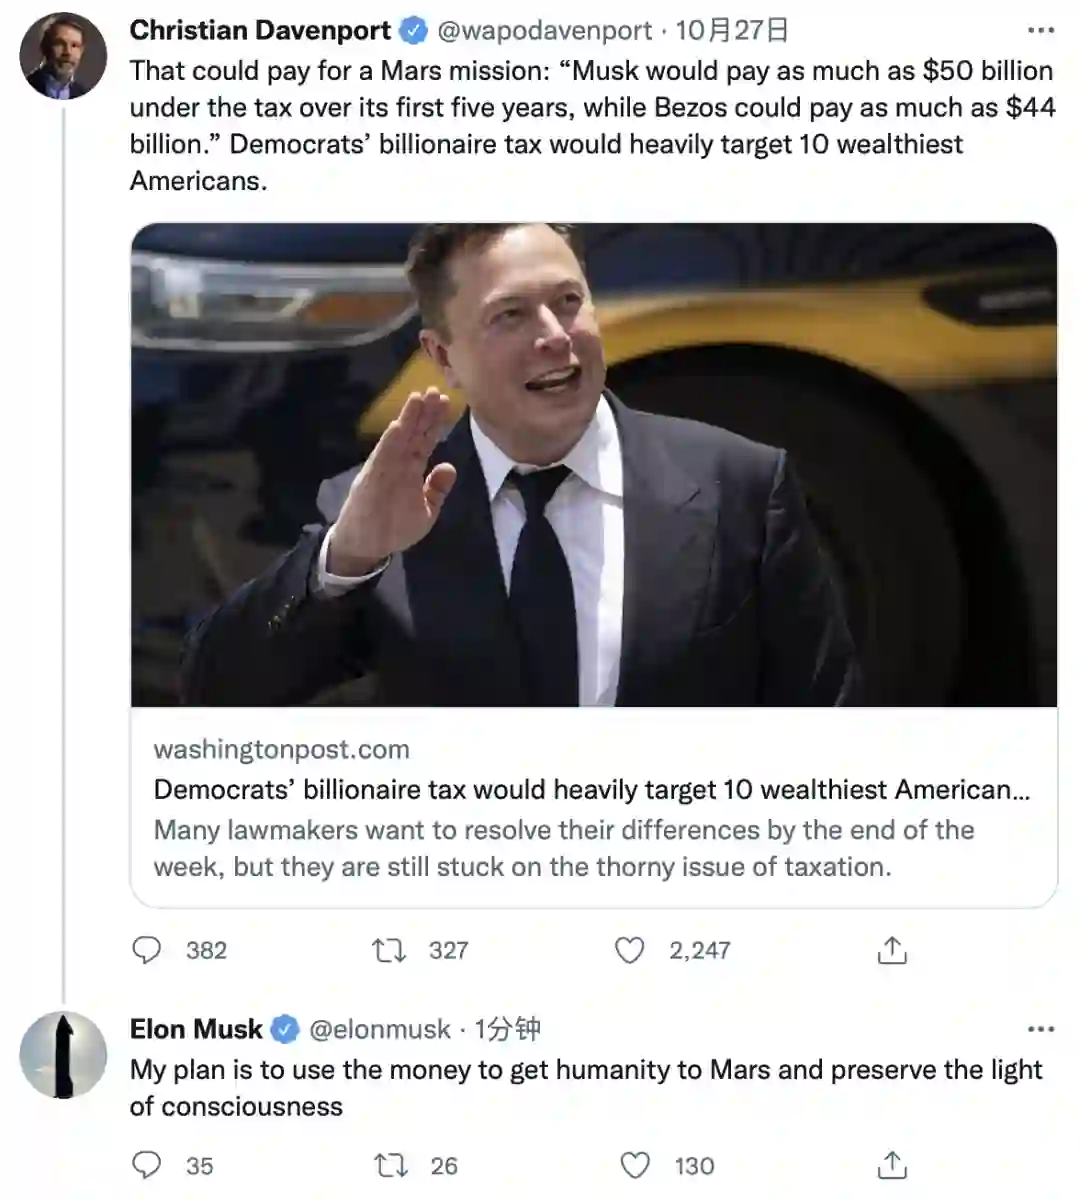Open the 10月27日 tweet timestamp
This screenshot has width=1080, height=1201.
click(732, 30)
